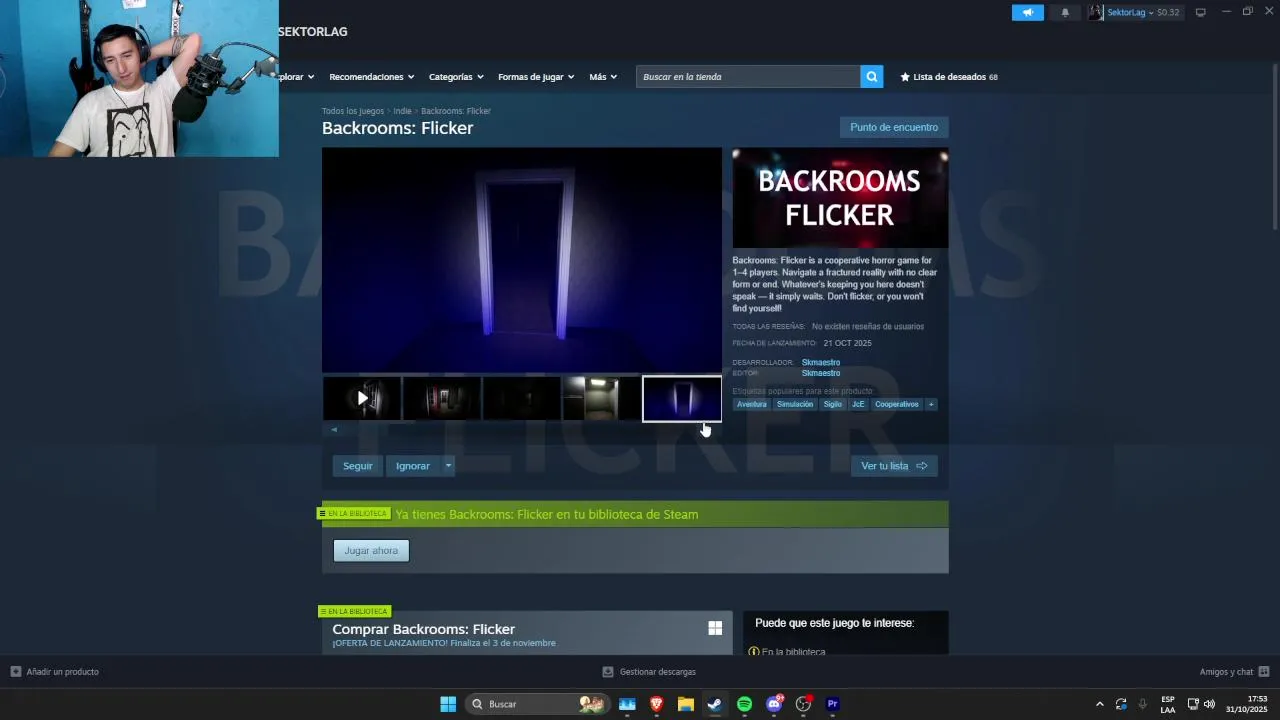Open Big Picture mode monitor icon

1201,12
